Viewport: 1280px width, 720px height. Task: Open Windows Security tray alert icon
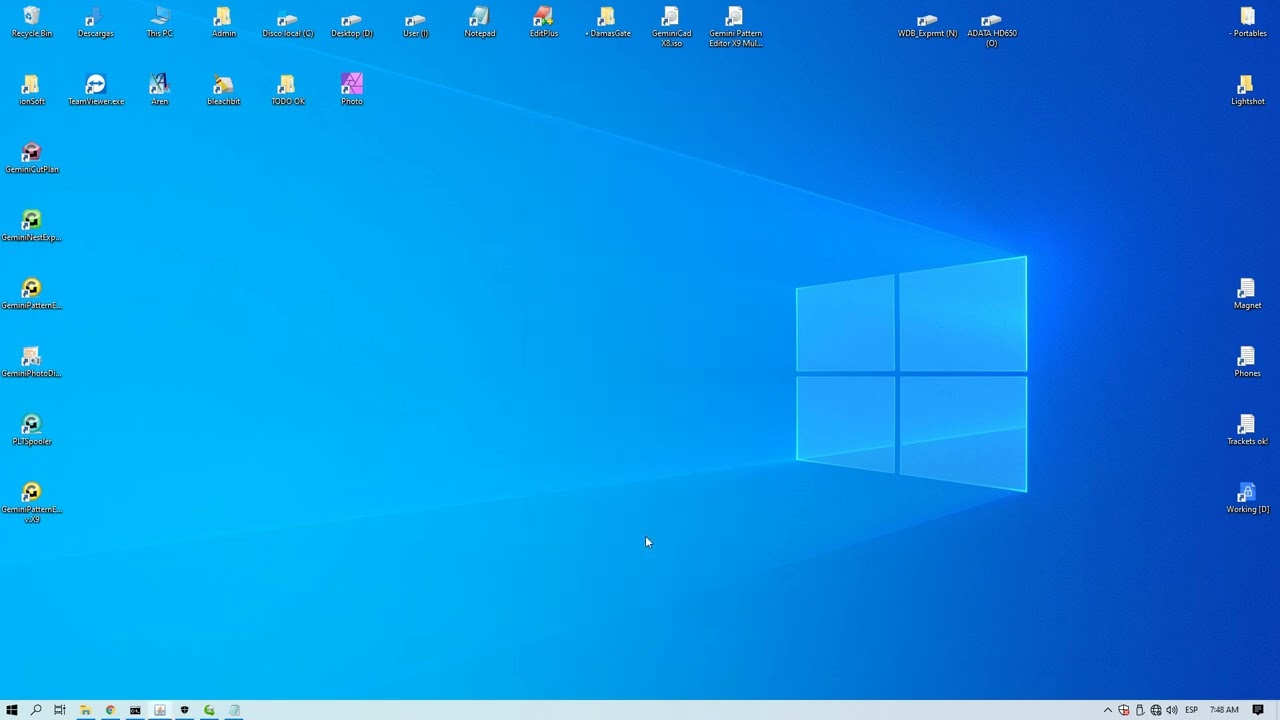point(1124,710)
